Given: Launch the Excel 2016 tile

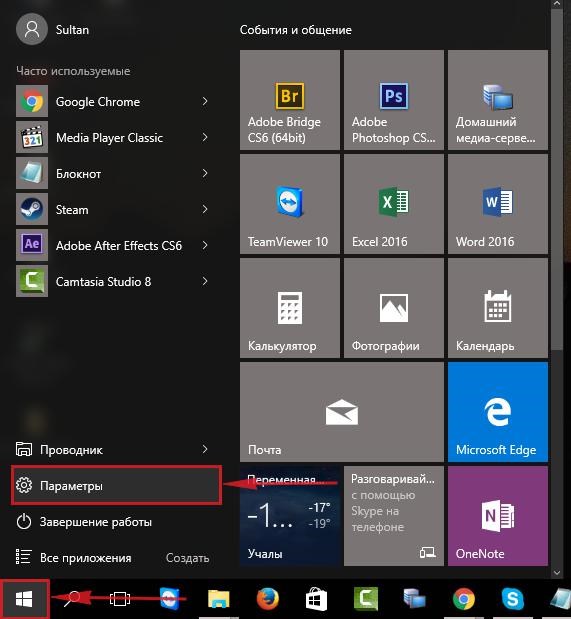Looking at the screenshot, I should pyautogui.click(x=394, y=204).
